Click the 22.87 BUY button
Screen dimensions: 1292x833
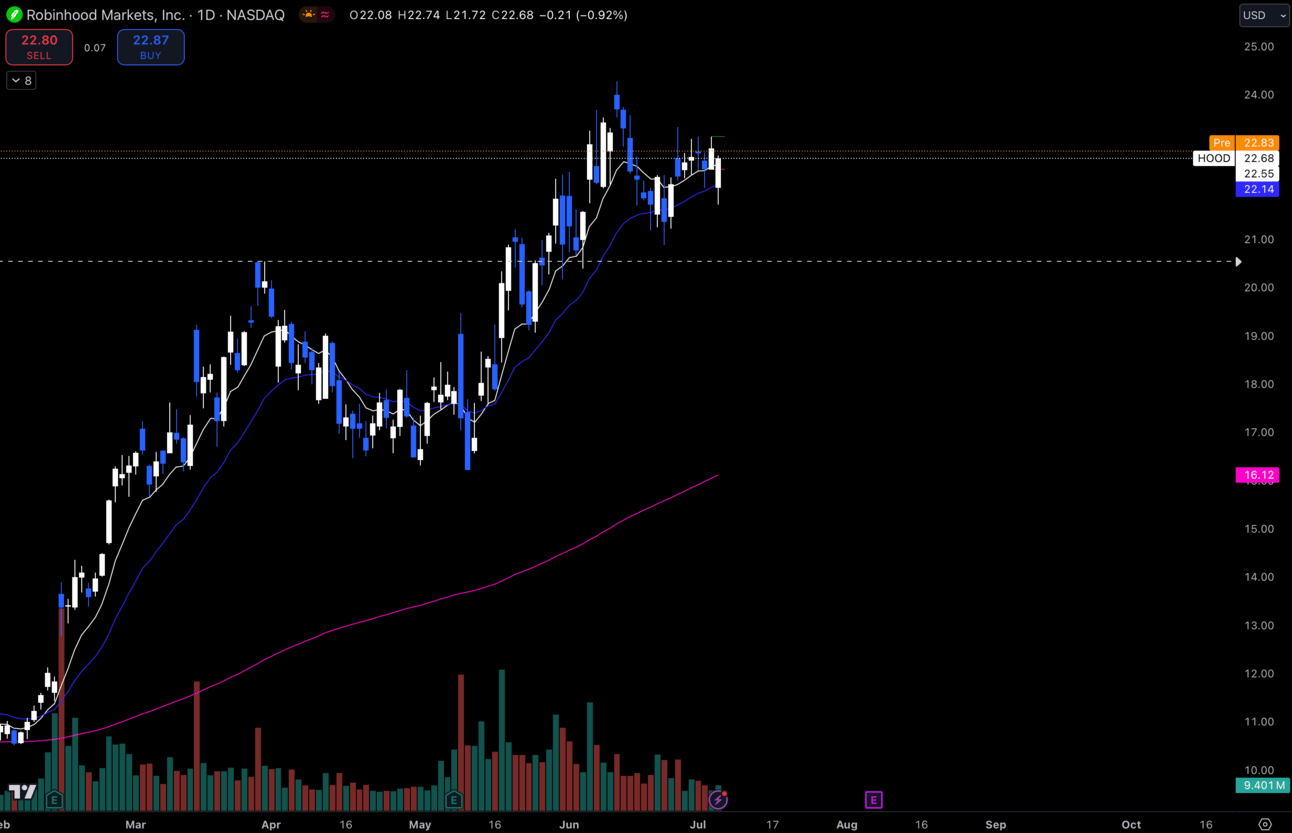151,47
